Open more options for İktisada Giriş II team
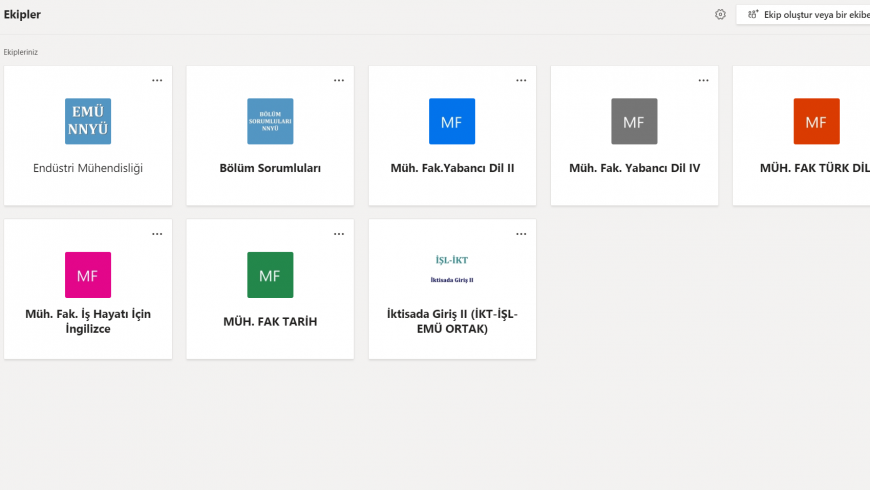 (x=521, y=234)
